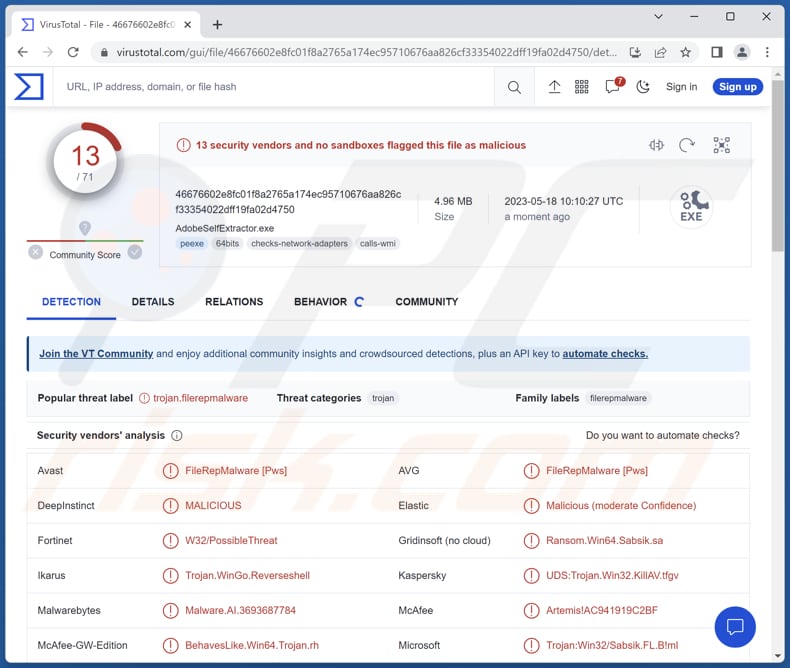
Task: Click the page vertical scrollbar thumb
Action: [x=777, y=166]
